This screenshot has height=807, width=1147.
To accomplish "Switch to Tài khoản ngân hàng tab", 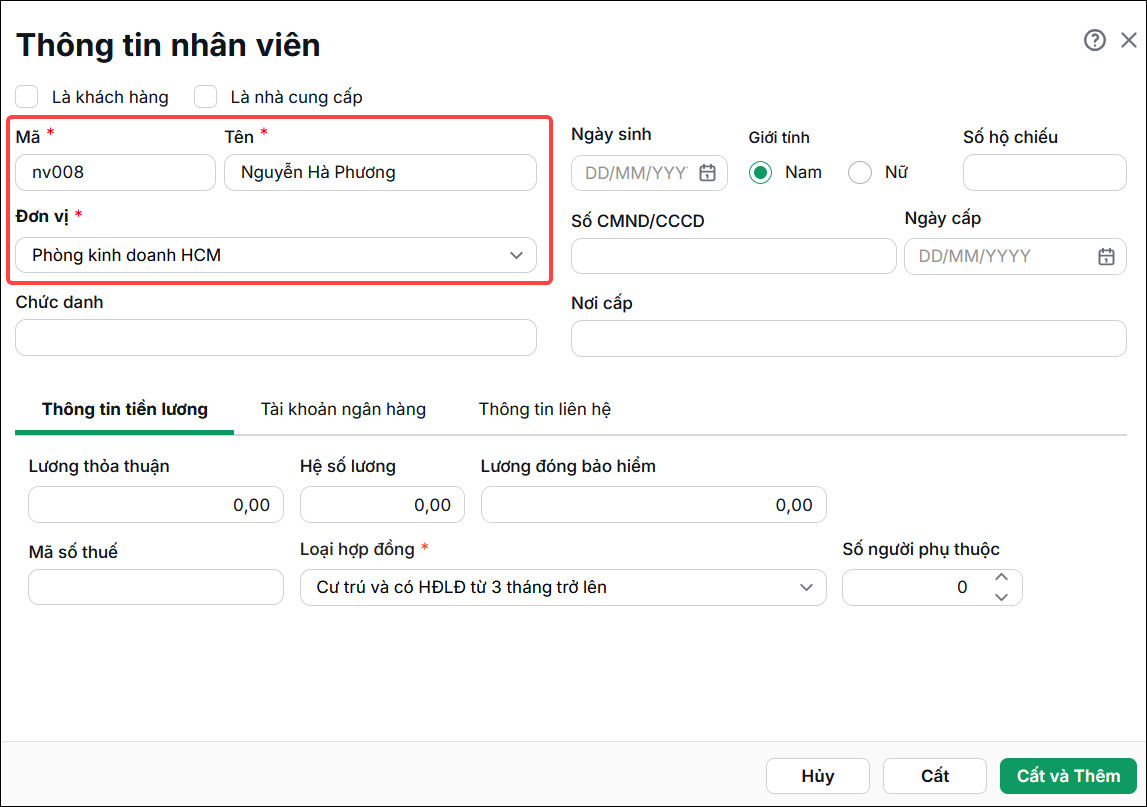I will pos(343,409).
